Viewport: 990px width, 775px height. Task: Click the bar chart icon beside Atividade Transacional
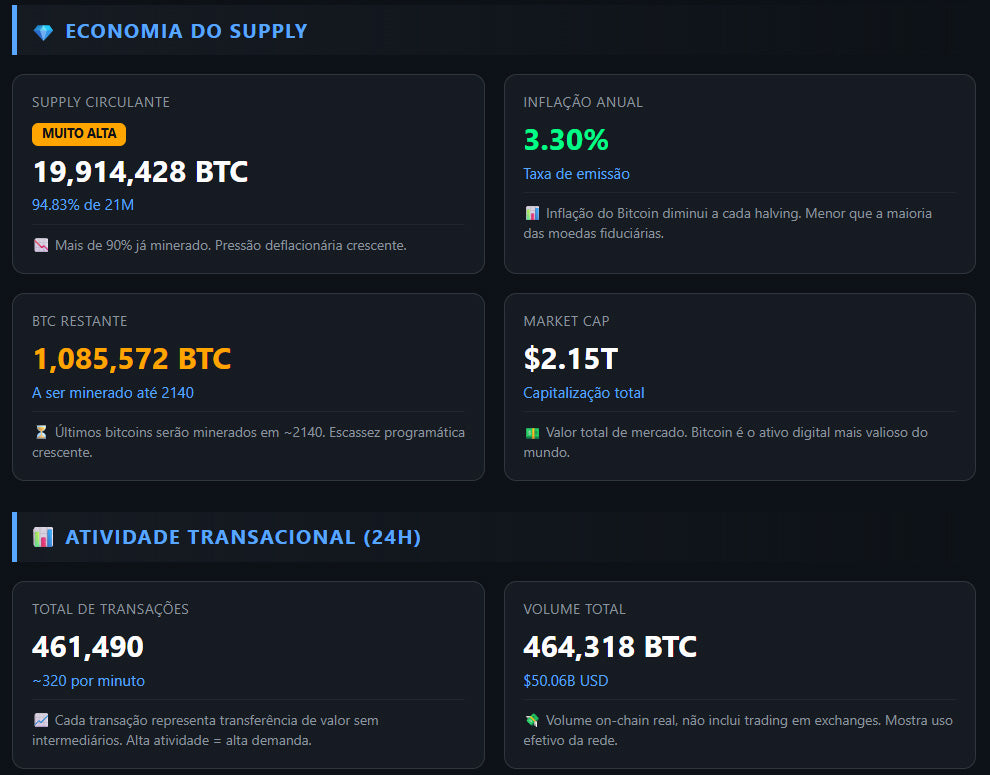pyautogui.click(x=43, y=538)
